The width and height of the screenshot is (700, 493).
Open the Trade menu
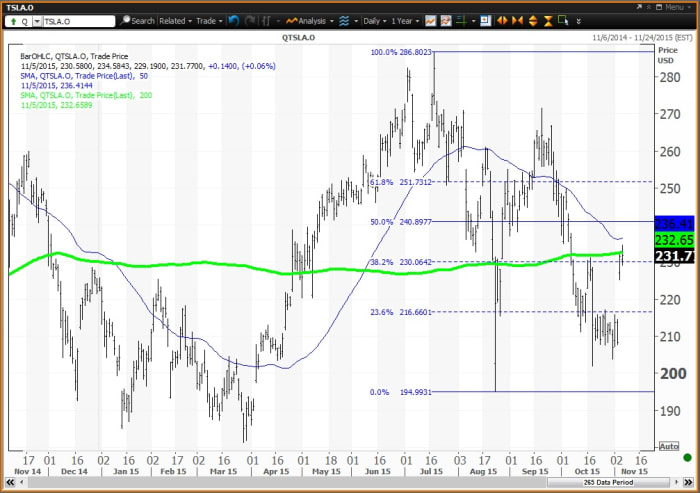coord(209,20)
